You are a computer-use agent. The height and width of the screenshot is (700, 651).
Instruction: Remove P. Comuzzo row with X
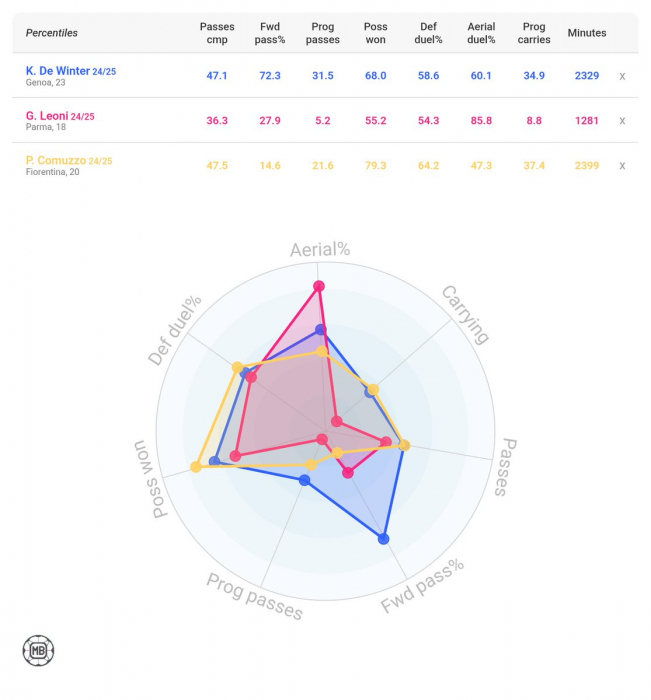pos(622,166)
